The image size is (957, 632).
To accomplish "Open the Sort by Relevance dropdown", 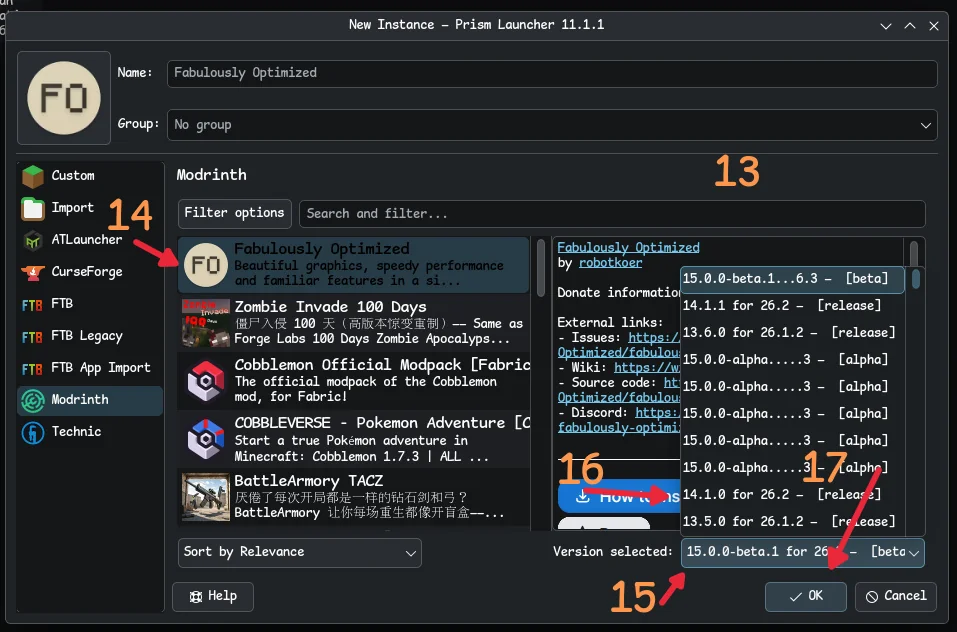I will (x=300, y=553).
